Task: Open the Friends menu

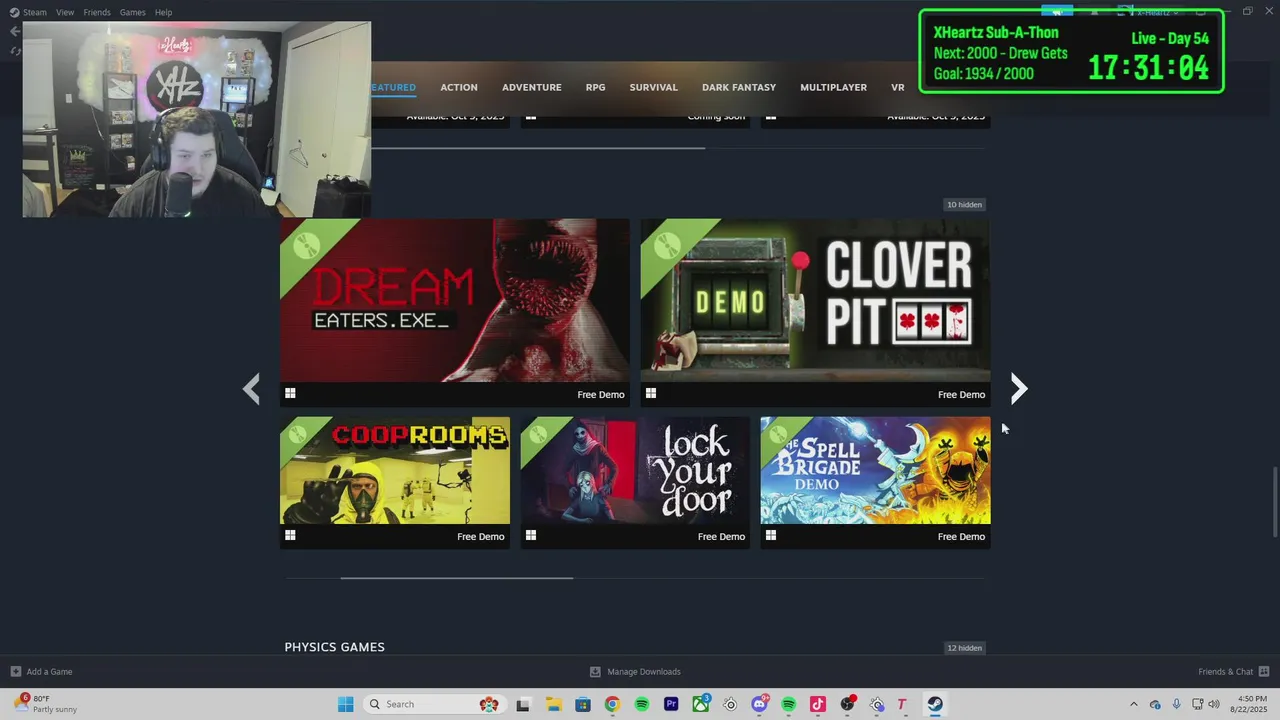Action: coord(97,12)
